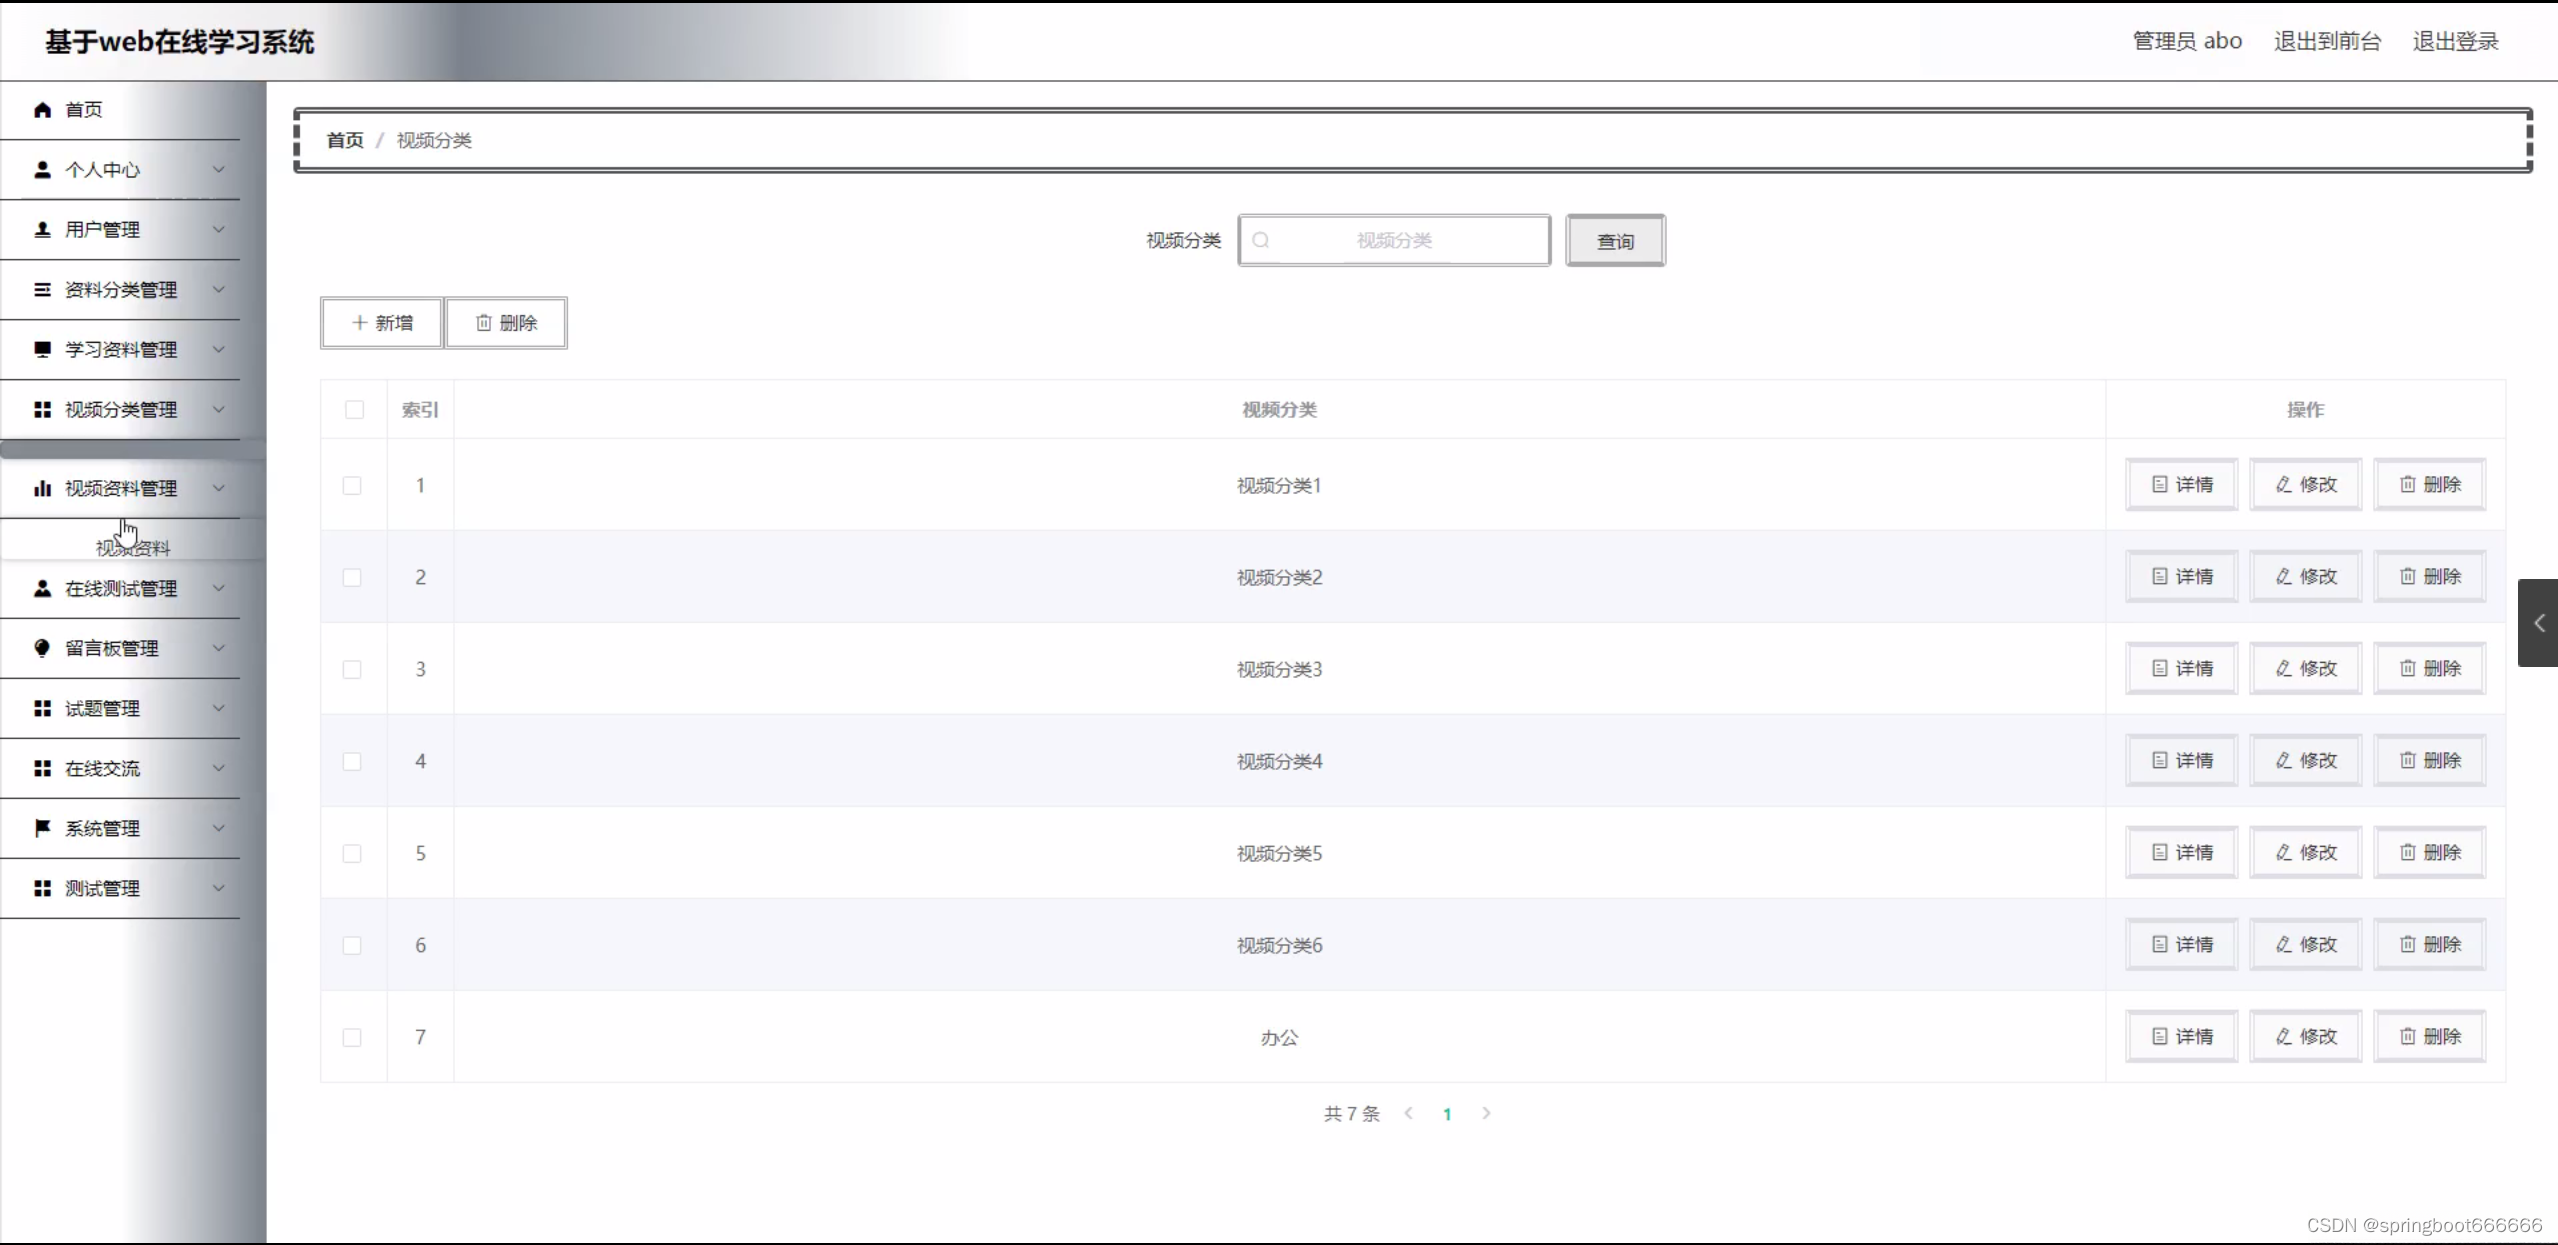This screenshot has height=1245, width=2558.
Task: Expand the 试题管理 chevron arrow
Action: [x=218, y=708]
